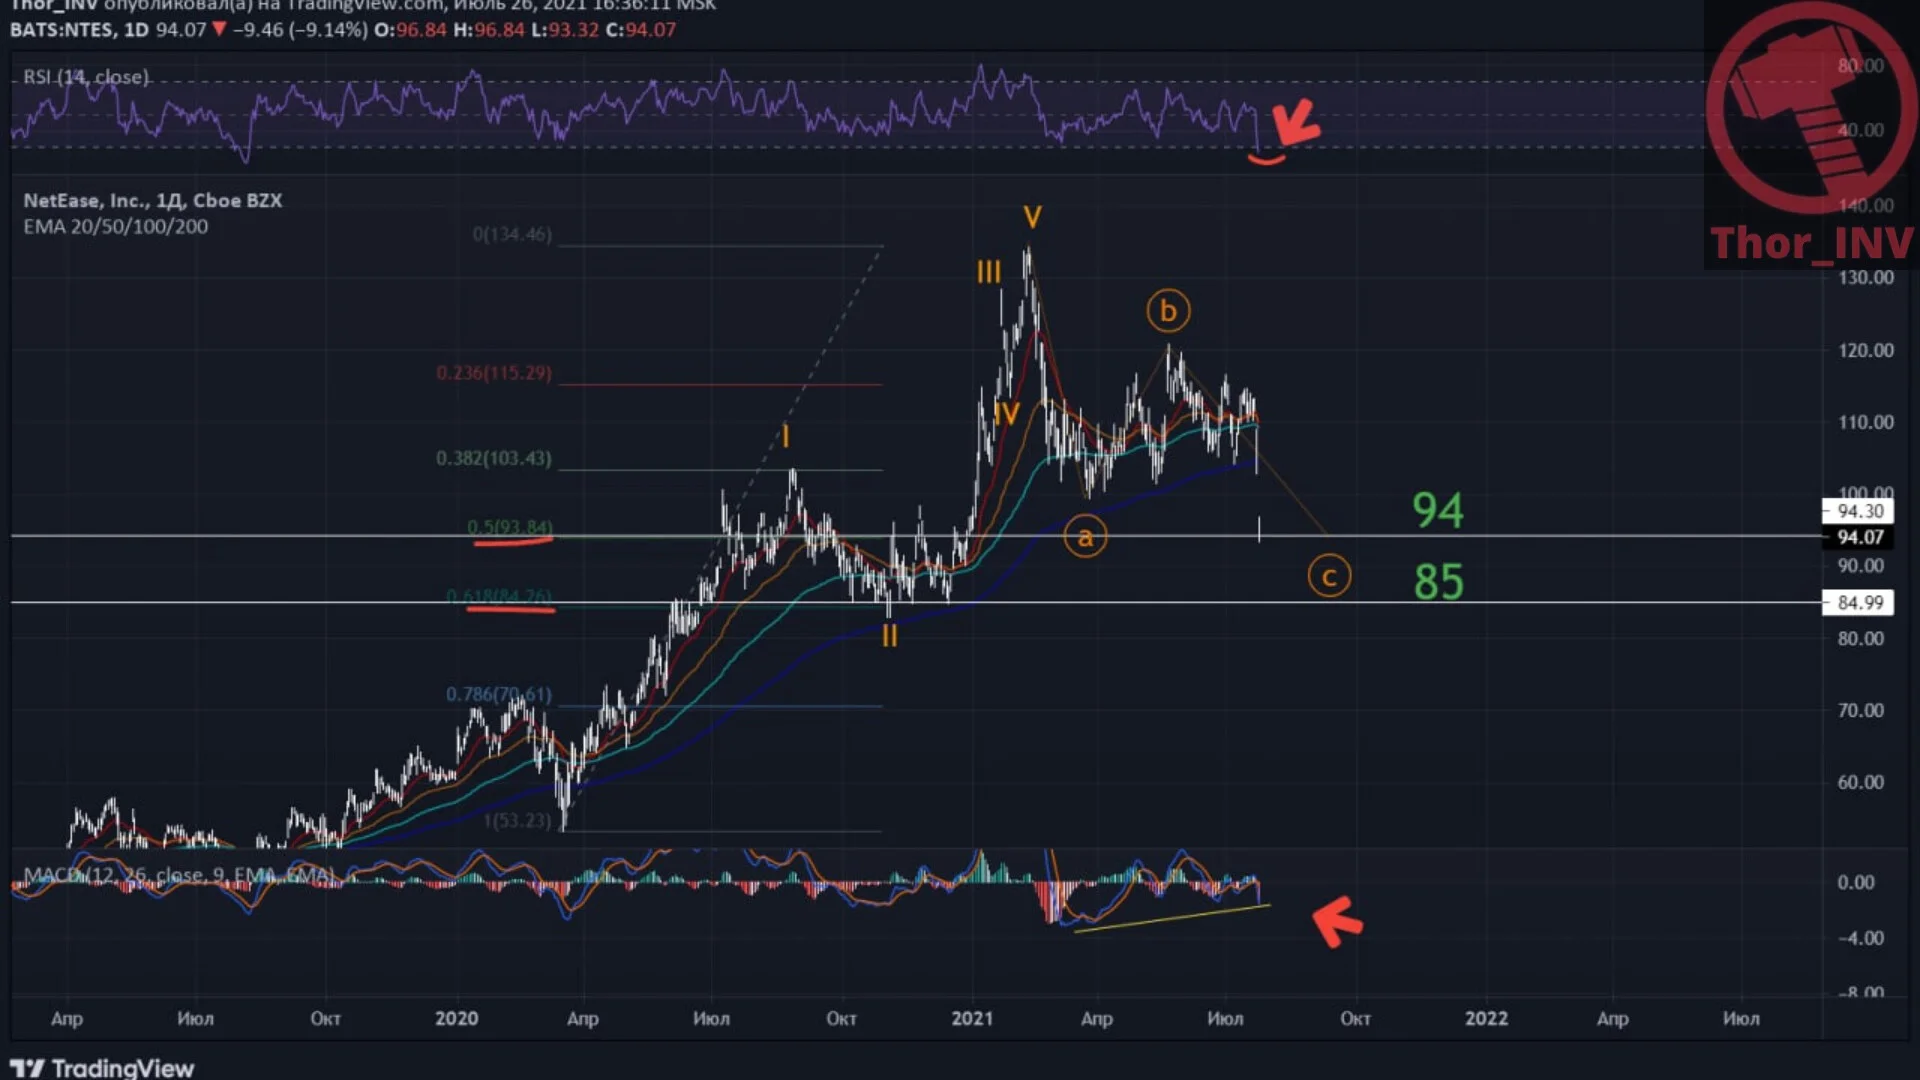Click 60.00 on the price axis

[x=1860, y=782]
